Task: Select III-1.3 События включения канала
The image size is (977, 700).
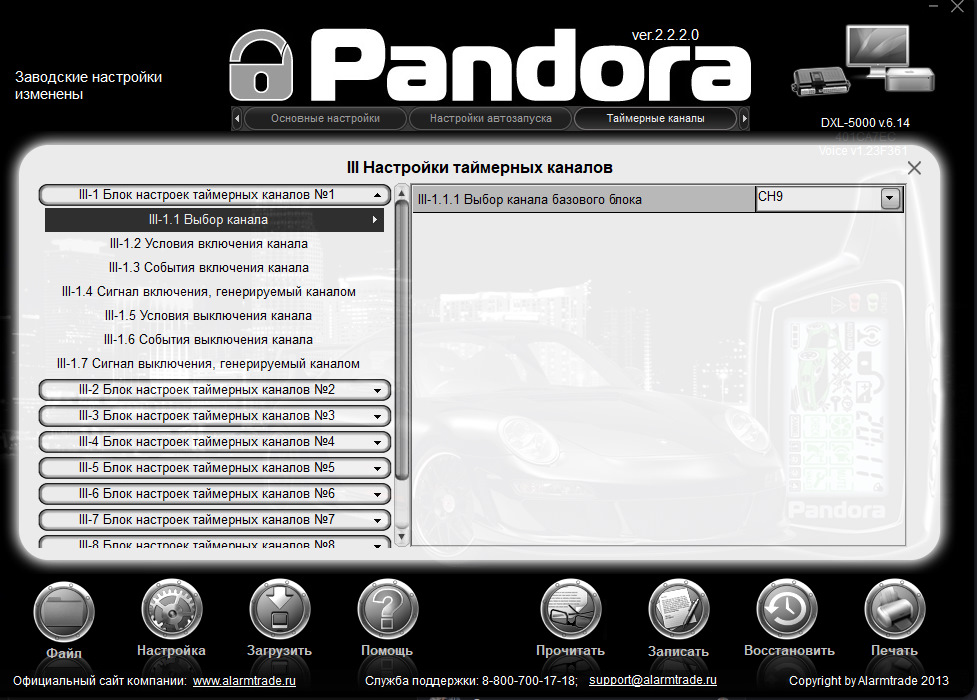Action: [209, 267]
